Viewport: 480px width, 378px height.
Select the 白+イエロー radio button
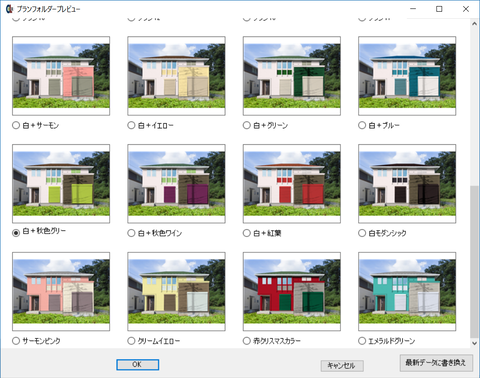pos(131,125)
